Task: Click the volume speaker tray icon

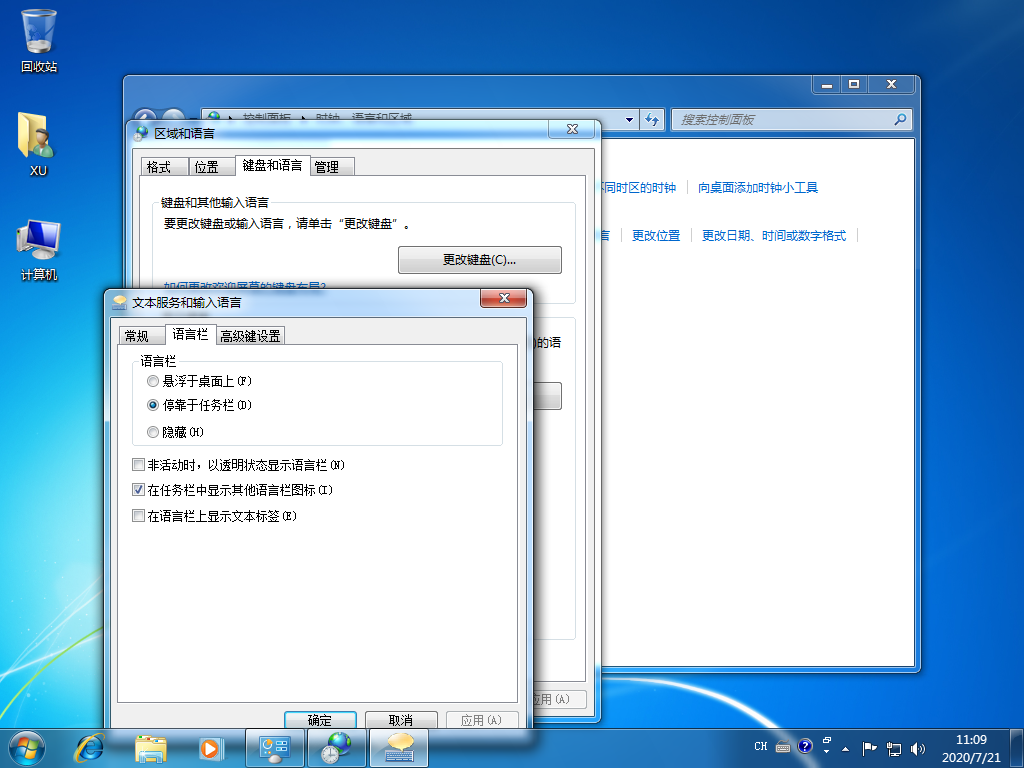Action: click(x=918, y=747)
